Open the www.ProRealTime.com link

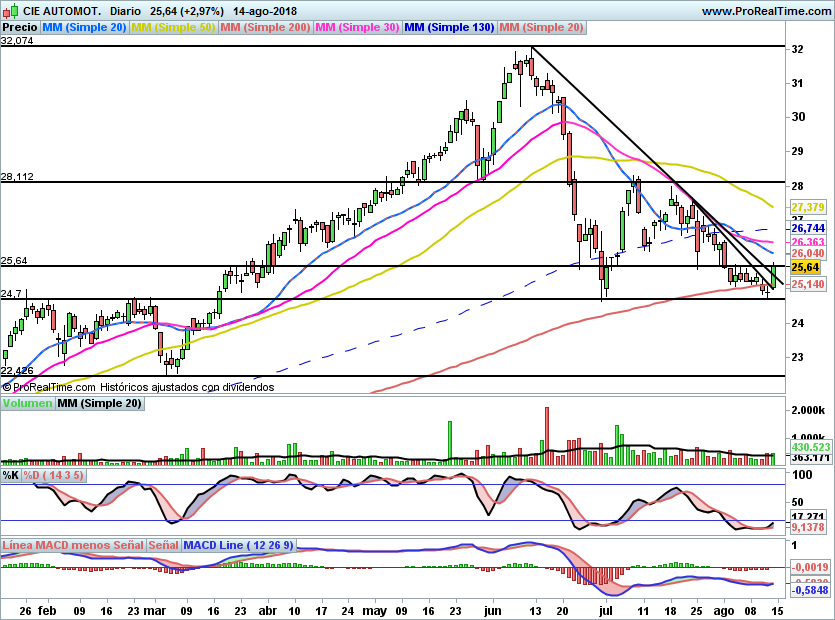[766, 11]
